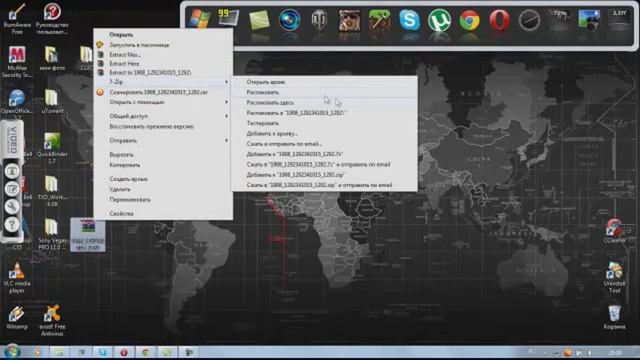640x360 pixels.
Task: Open the QuickBinder 1.7 desktop shortcut
Action: point(52,148)
